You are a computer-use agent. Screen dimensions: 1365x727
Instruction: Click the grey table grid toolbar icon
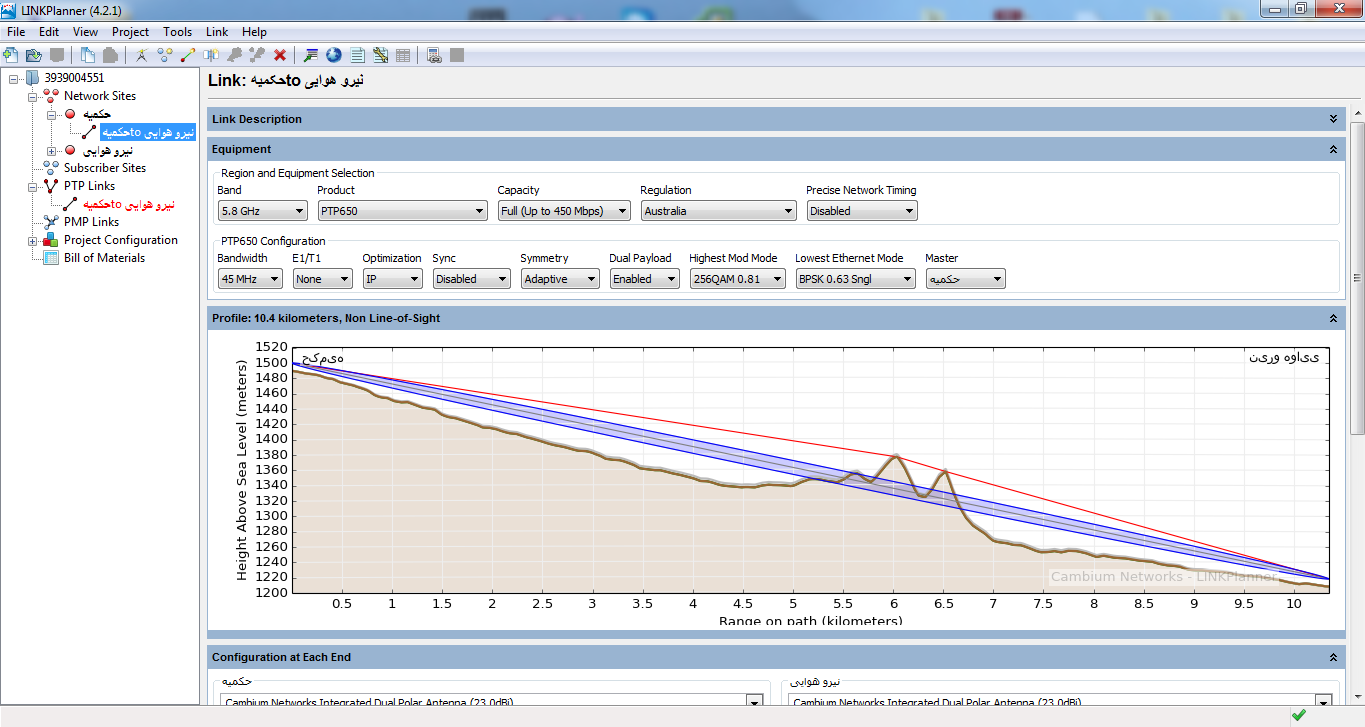[403, 55]
